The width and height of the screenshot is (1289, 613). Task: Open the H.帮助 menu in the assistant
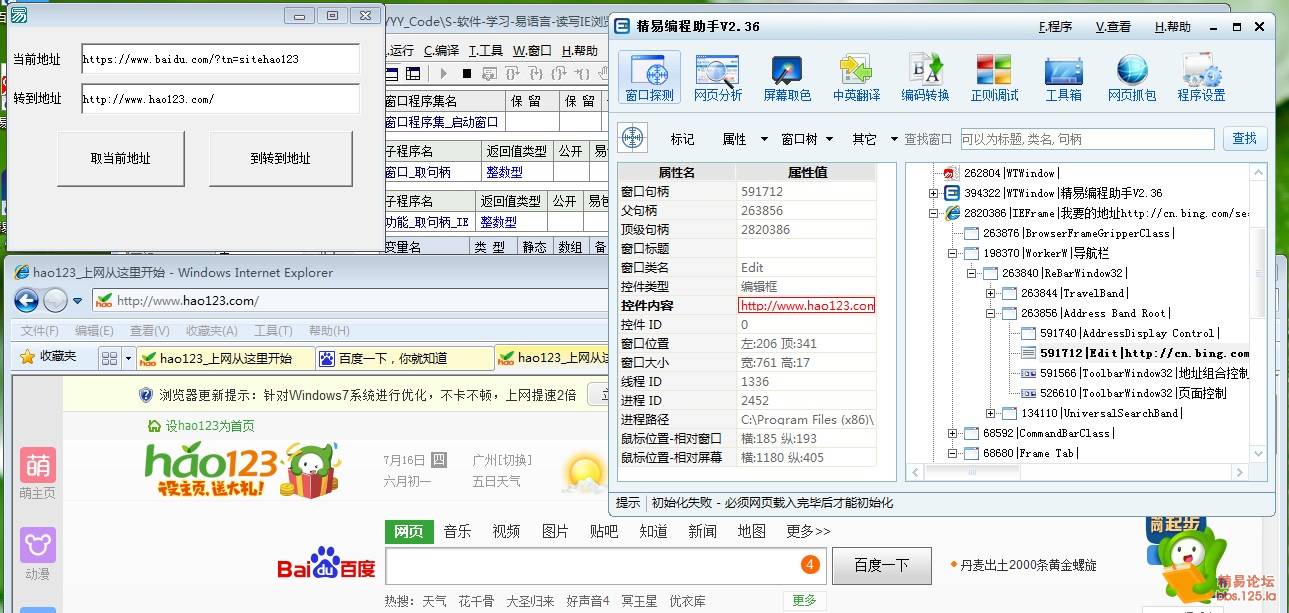[1172, 27]
